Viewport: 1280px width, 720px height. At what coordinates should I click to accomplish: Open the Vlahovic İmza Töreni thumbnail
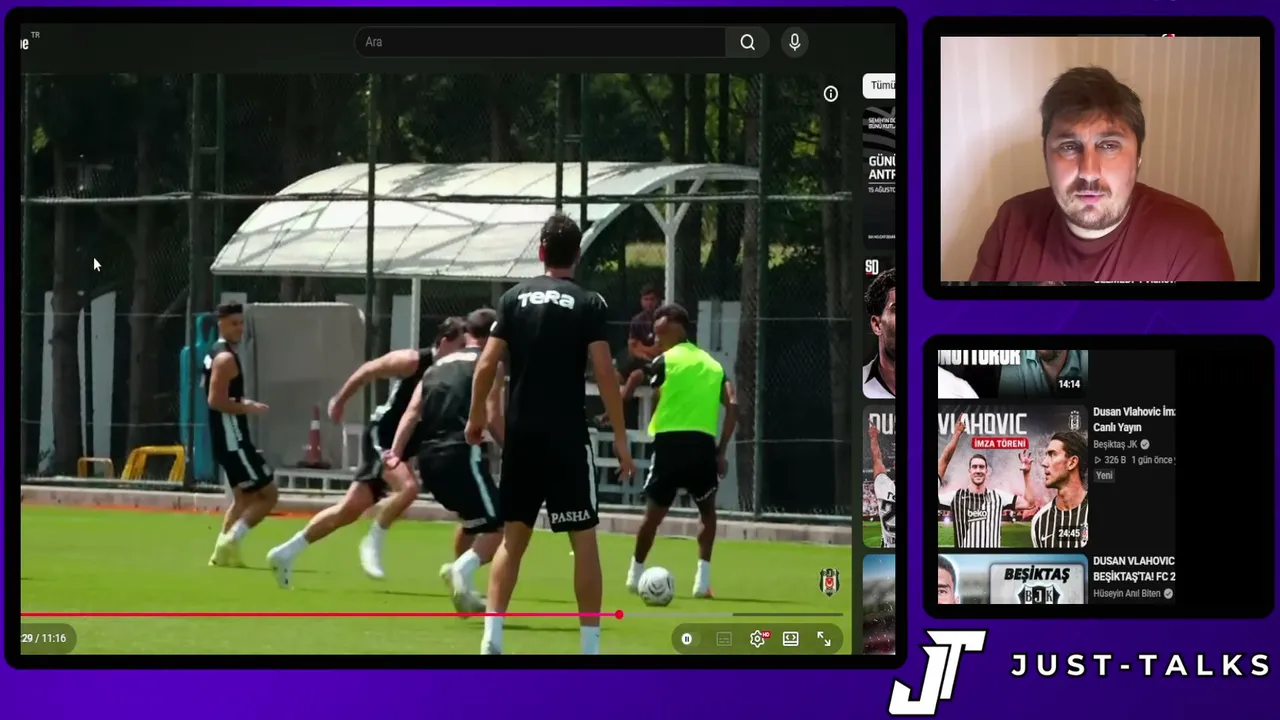(1012, 476)
